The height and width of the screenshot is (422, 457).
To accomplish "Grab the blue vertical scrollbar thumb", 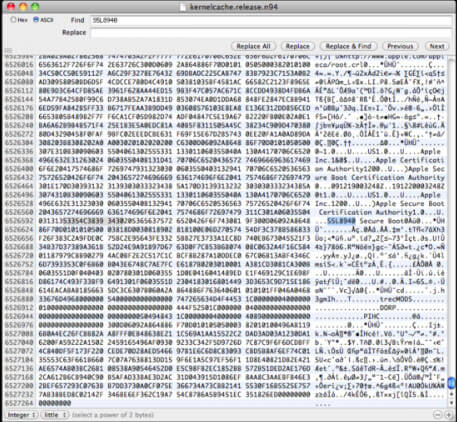I will (451, 383).
